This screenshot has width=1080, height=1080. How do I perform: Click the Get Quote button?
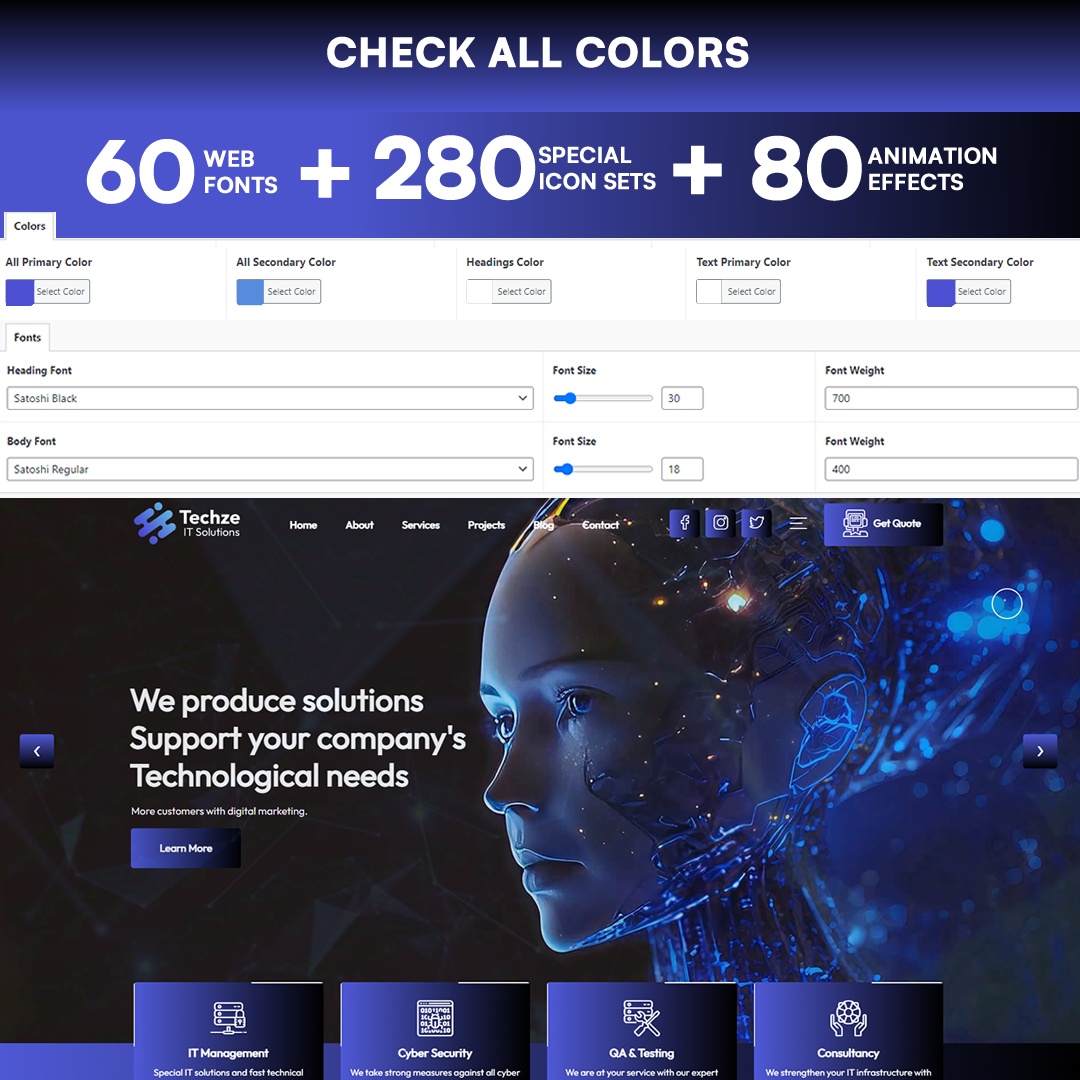tap(883, 524)
